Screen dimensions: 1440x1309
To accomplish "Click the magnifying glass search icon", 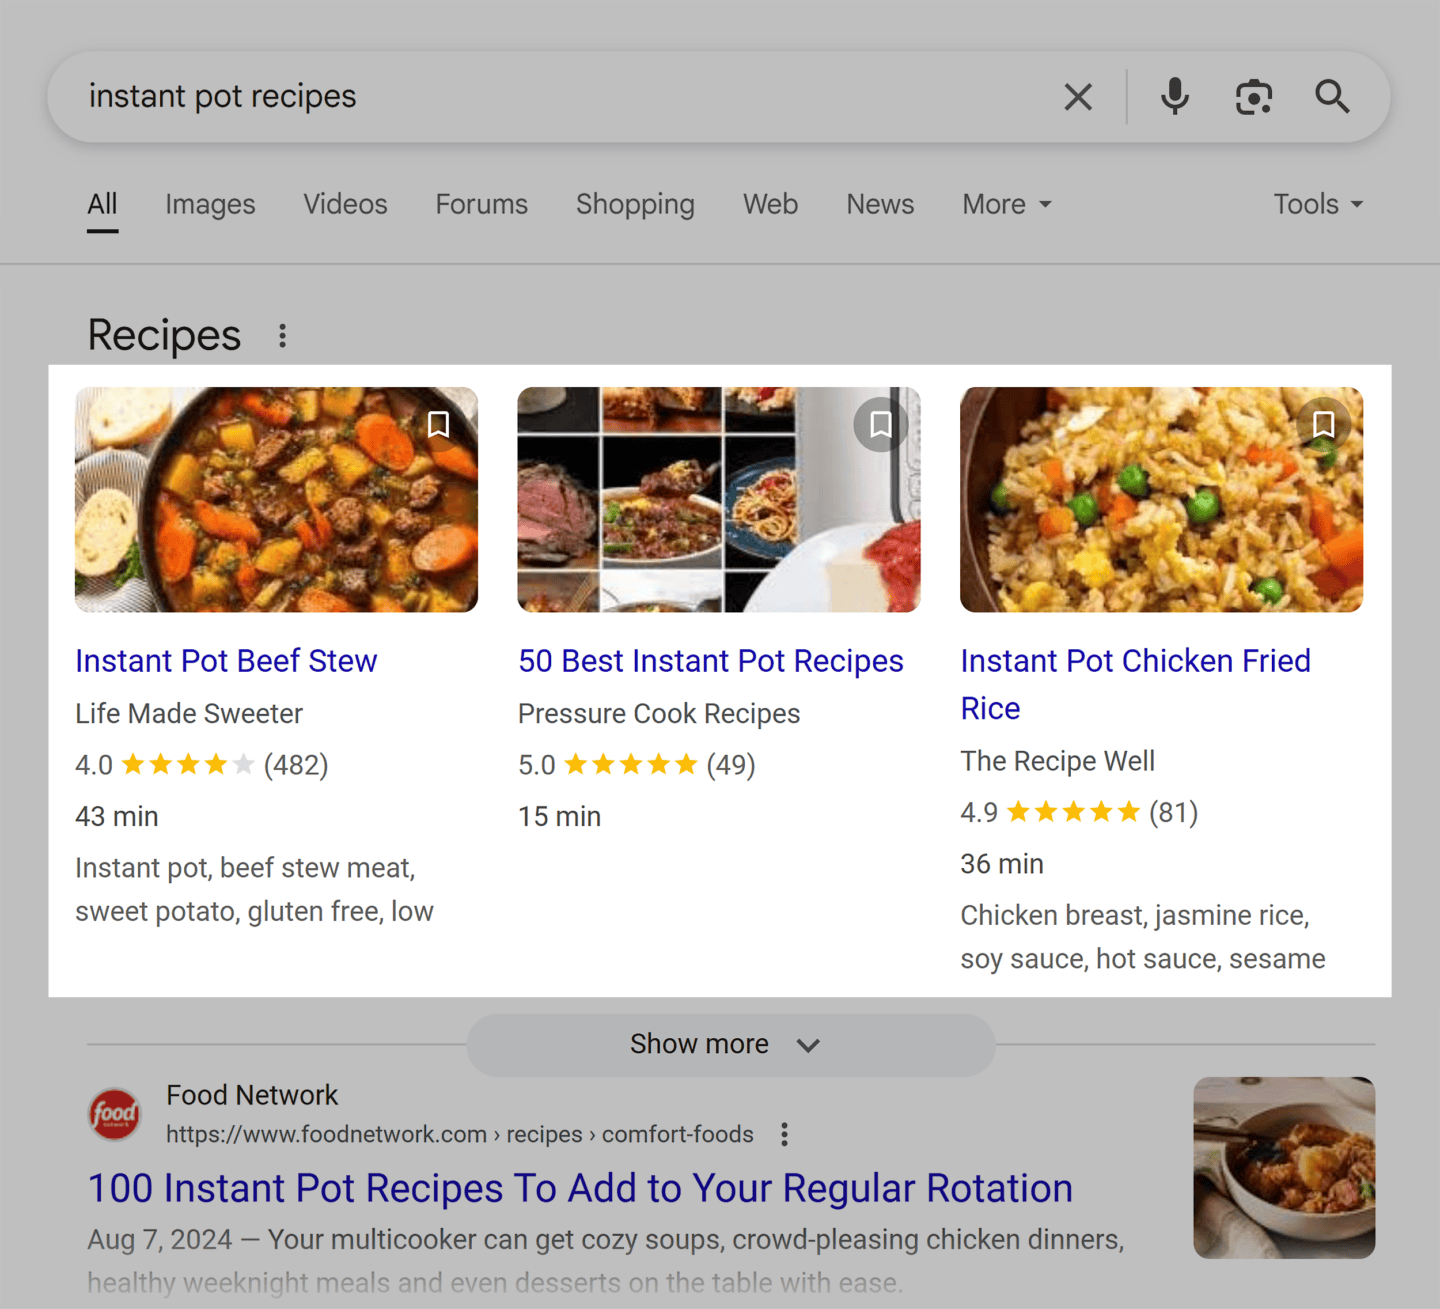I will tap(1332, 97).
